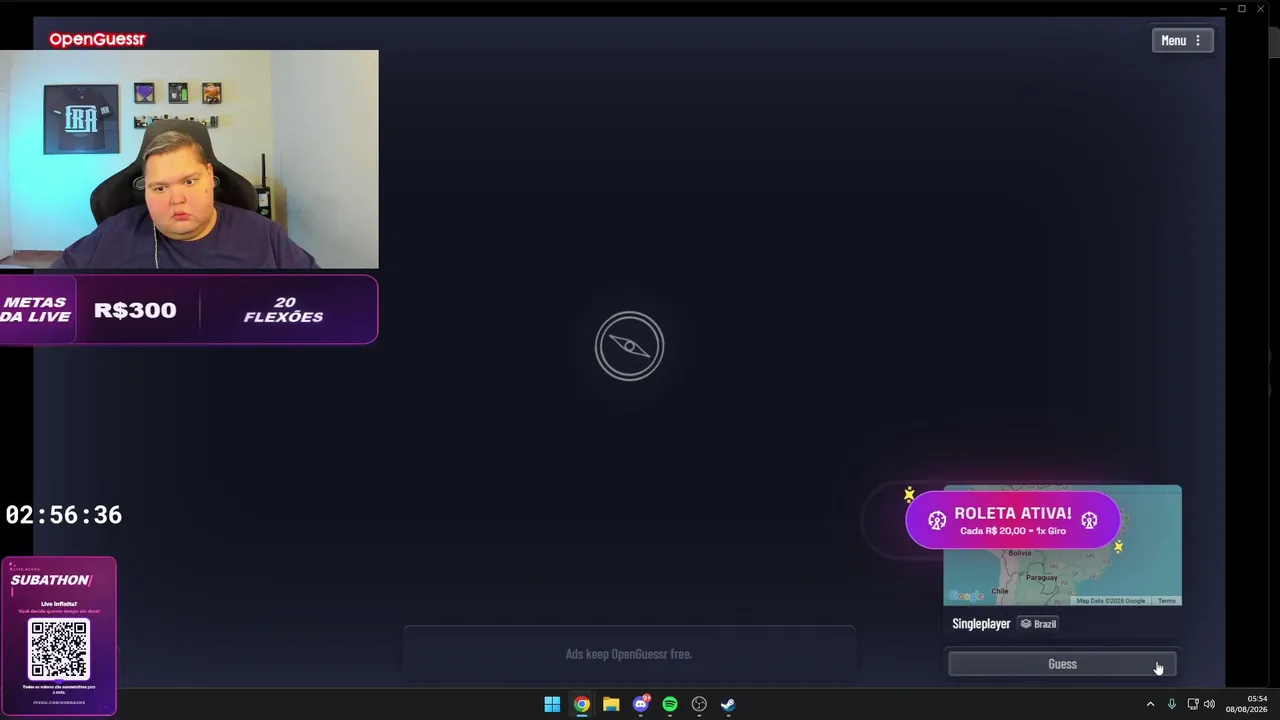Screen dimensions: 1280x720
Task: Open the Windows Start menu
Action: 552,704
